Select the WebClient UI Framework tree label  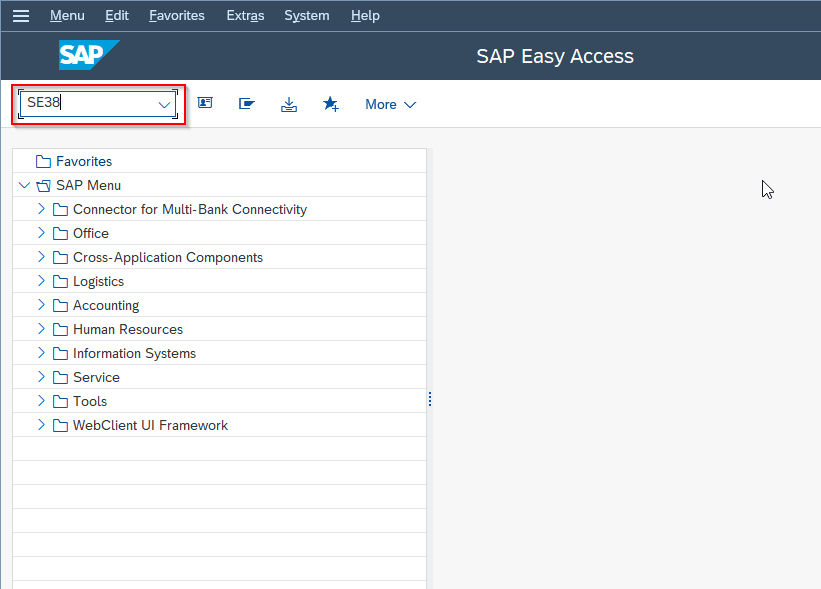pos(150,426)
